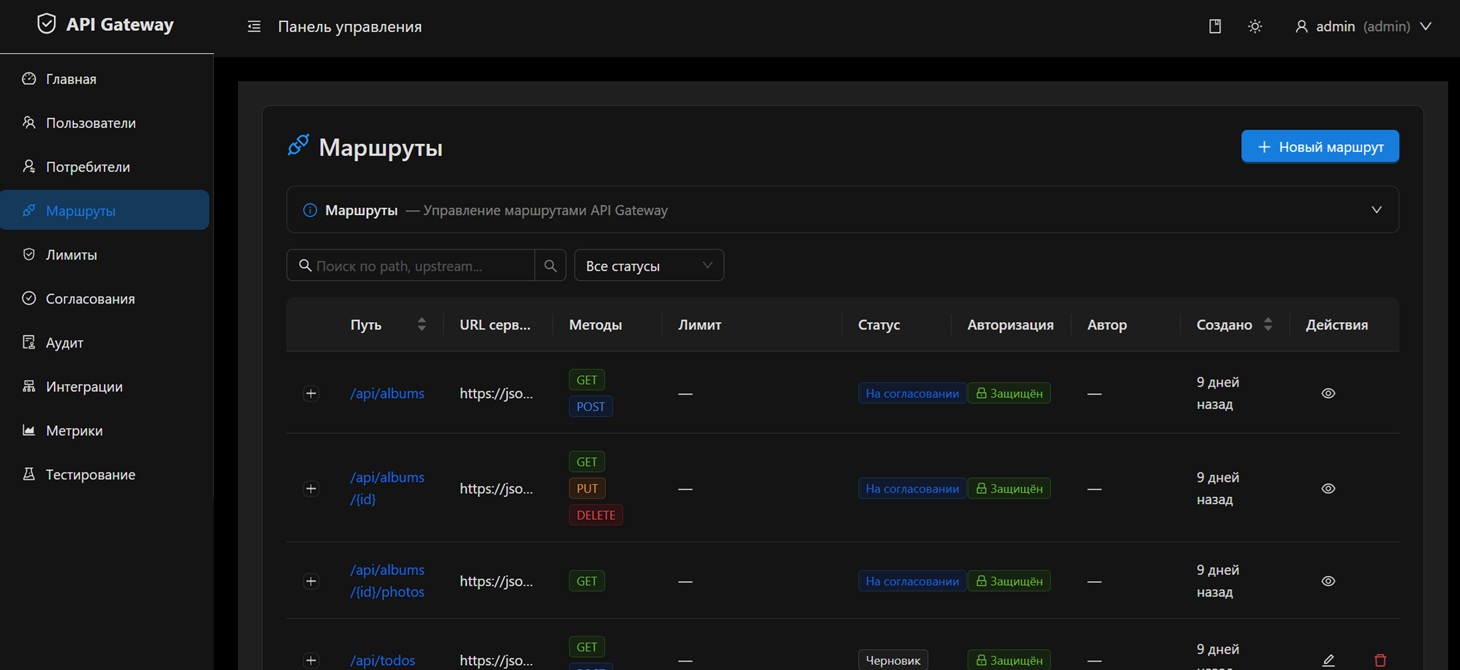This screenshot has width=1460, height=670.
Task: Toggle the sidebar with the hamburger icon
Action: pos(253,26)
